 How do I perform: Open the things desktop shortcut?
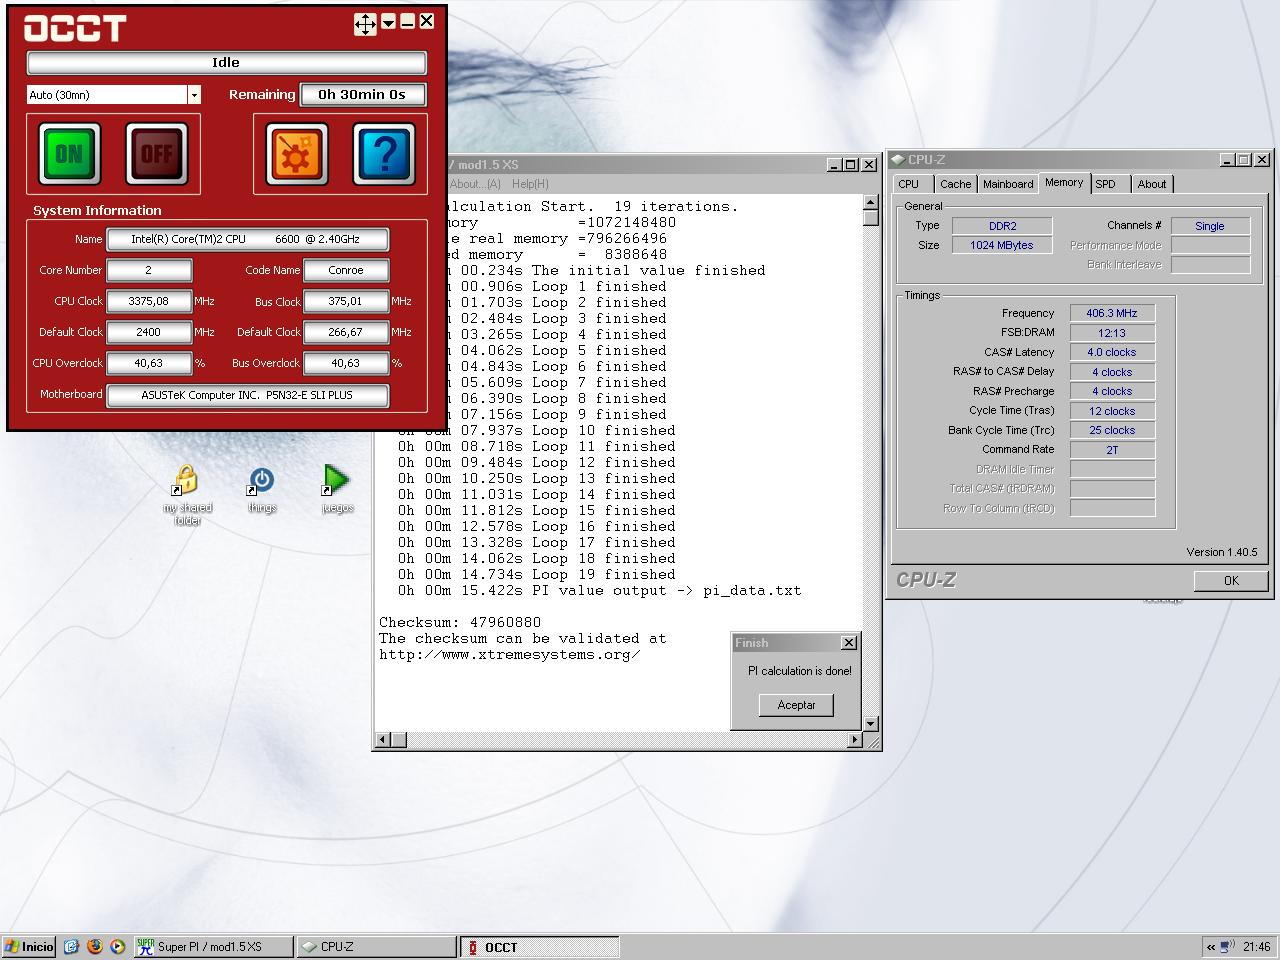[x=262, y=490]
